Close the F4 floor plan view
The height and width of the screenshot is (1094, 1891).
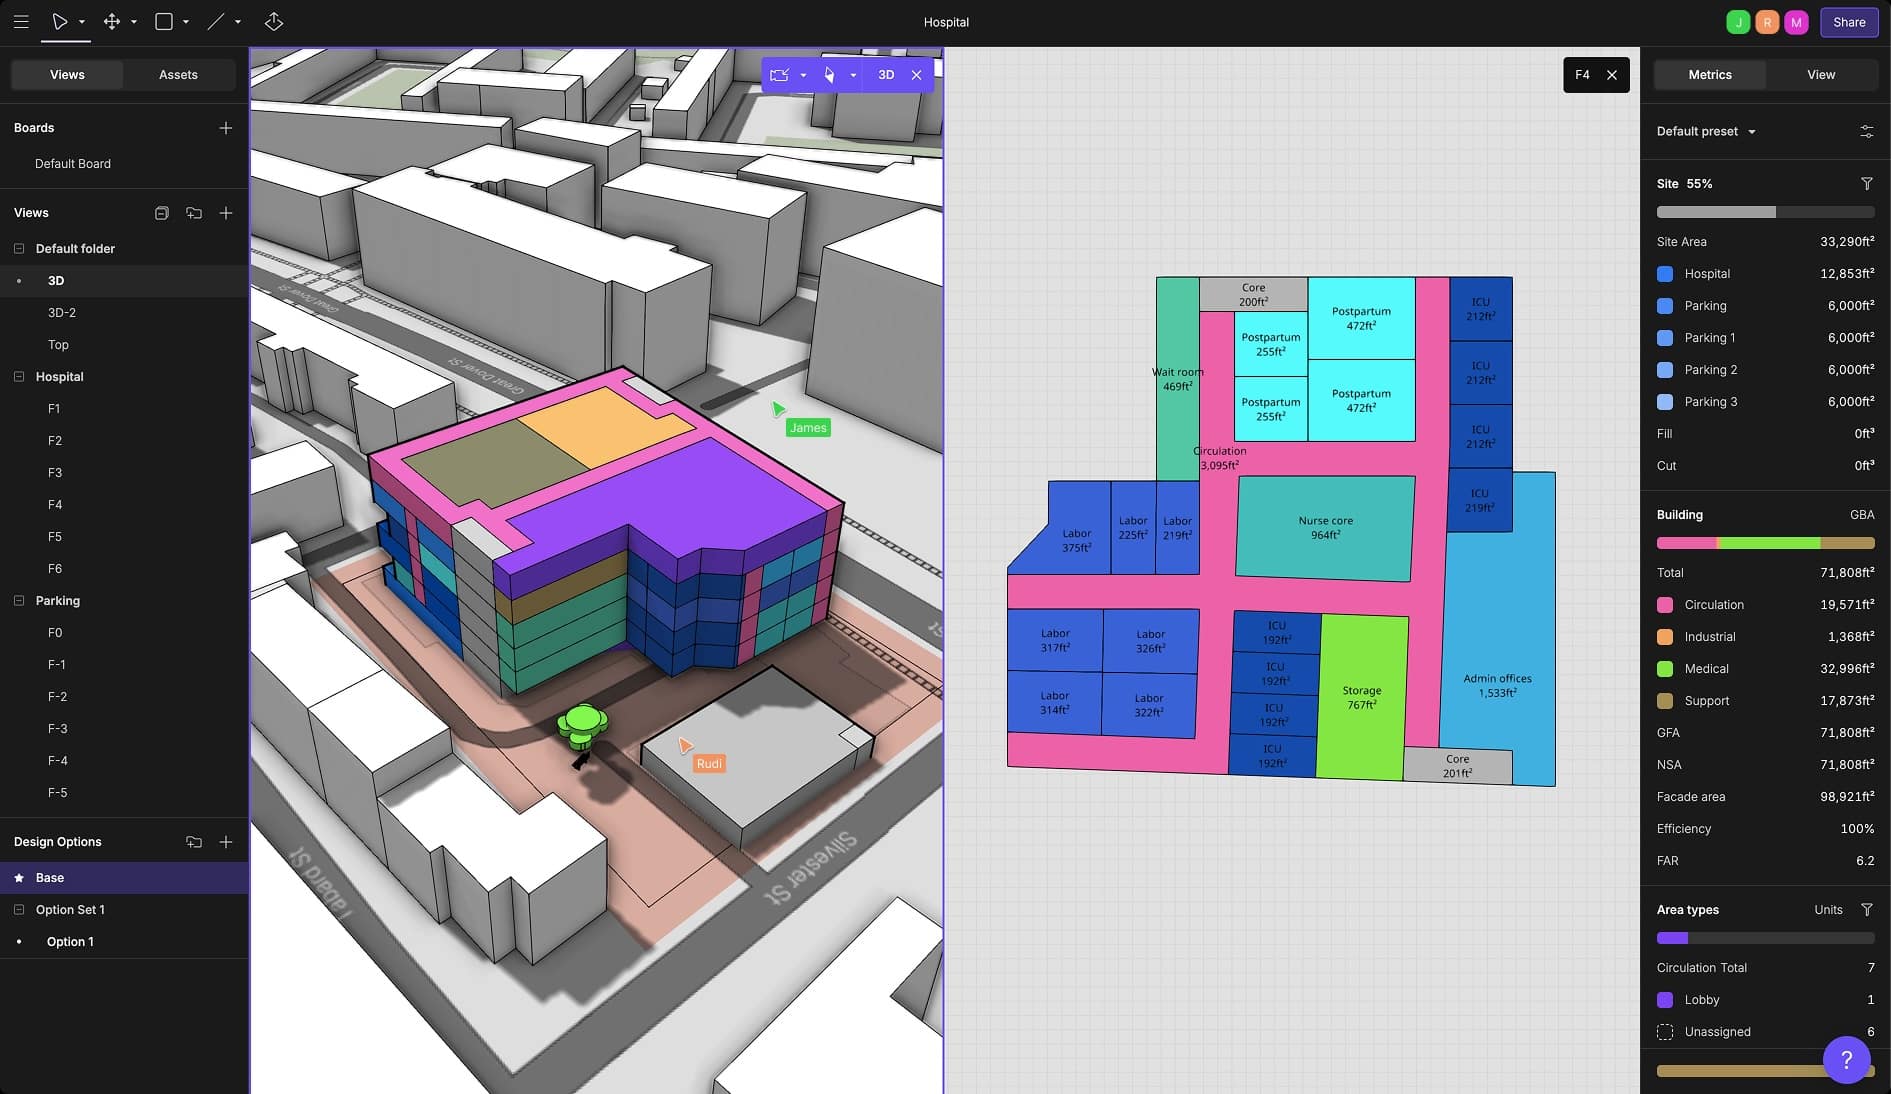click(1612, 75)
